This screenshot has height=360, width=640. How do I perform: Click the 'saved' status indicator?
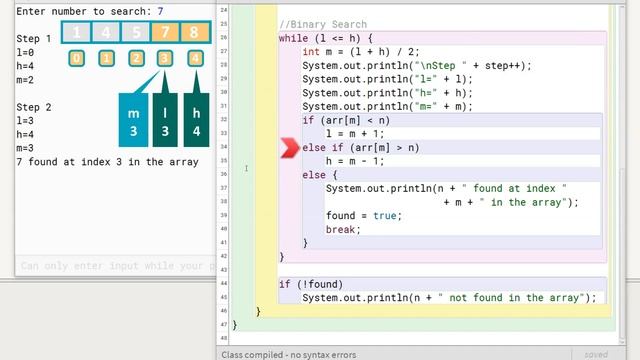pyautogui.click(x=596, y=355)
